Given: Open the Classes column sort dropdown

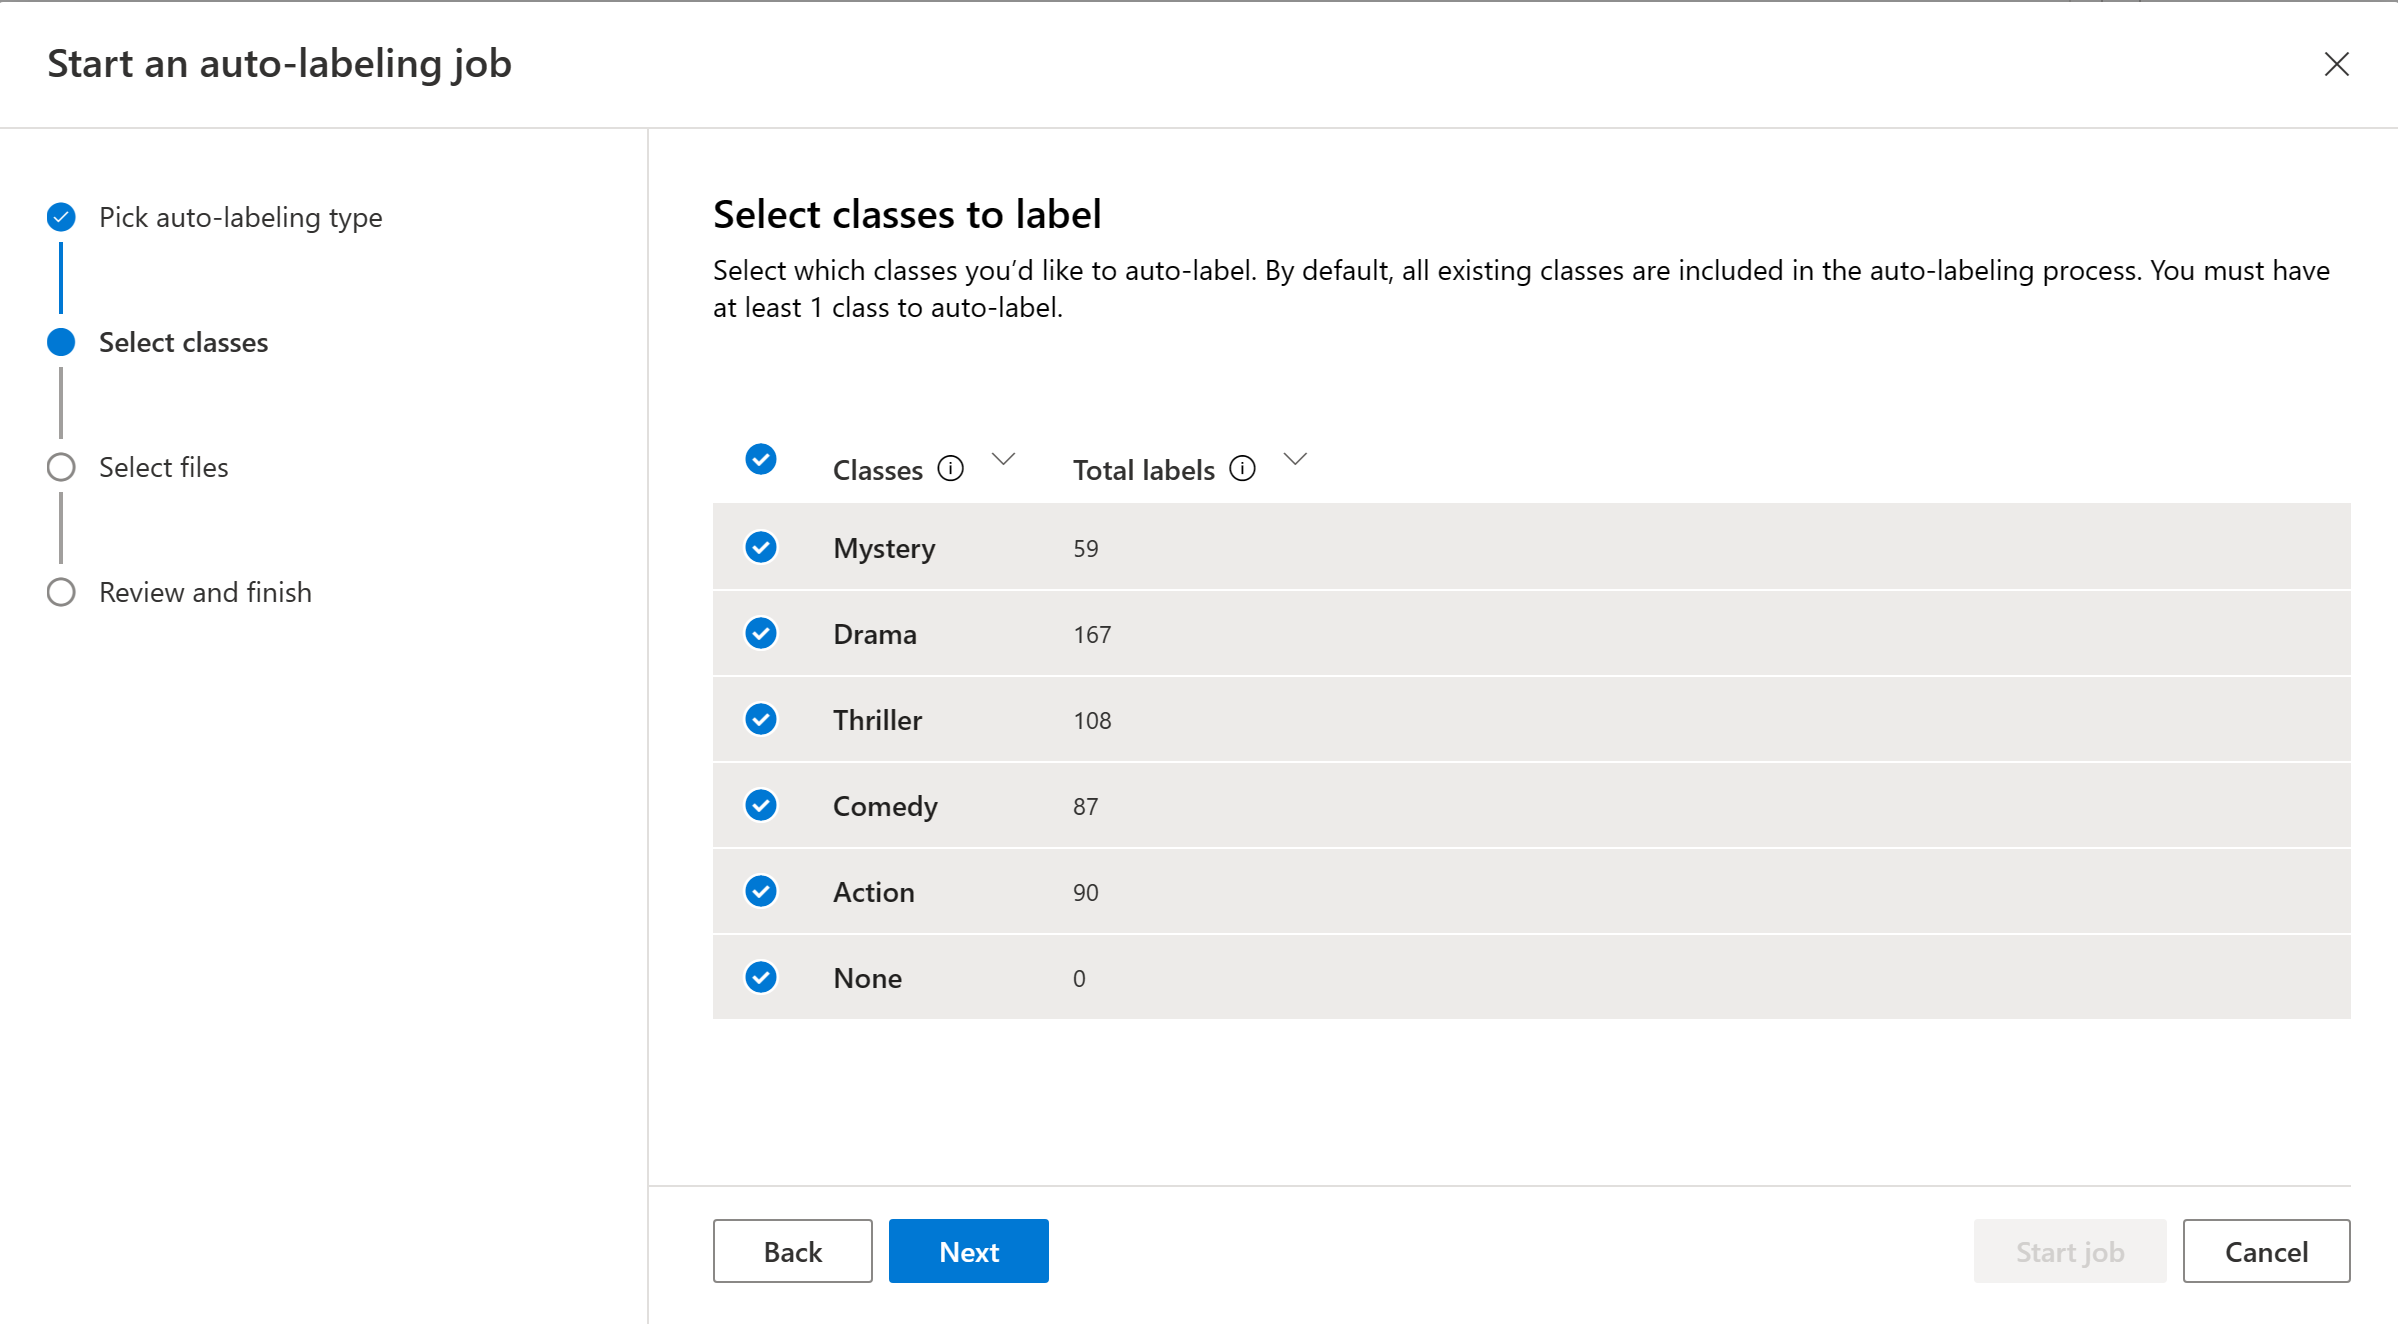Looking at the screenshot, I should click(1003, 462).
